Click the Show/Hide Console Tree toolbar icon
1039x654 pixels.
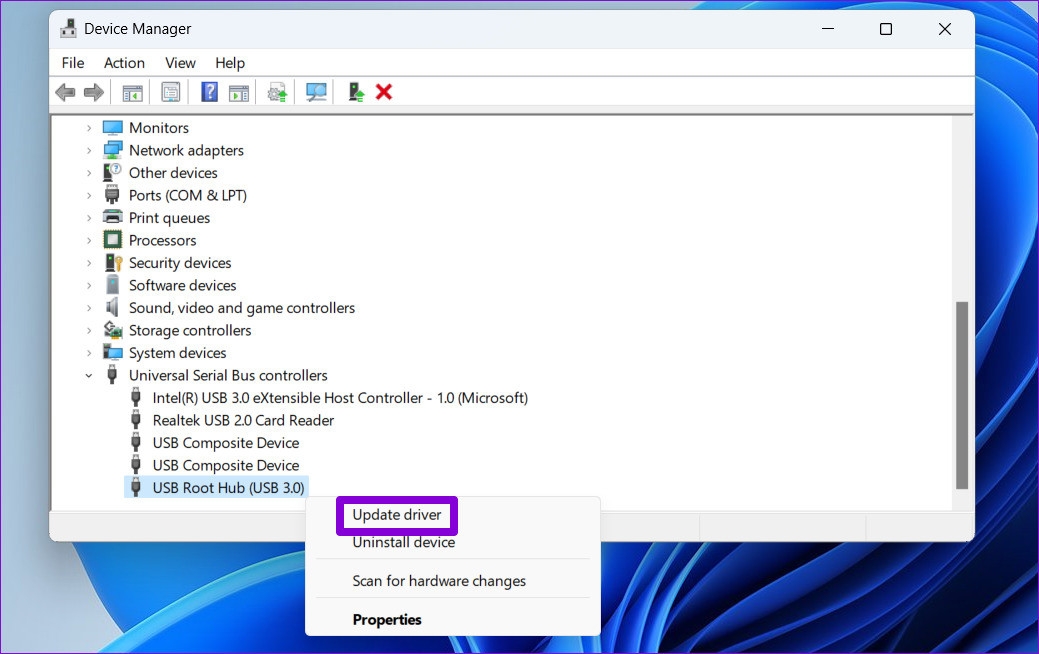click(x=132, y=91)
